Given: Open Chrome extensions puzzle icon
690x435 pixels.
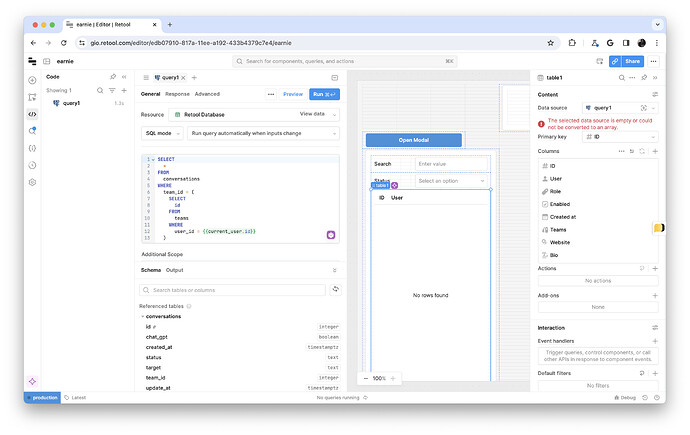Looking at the screenshot, I should point(572,43).
